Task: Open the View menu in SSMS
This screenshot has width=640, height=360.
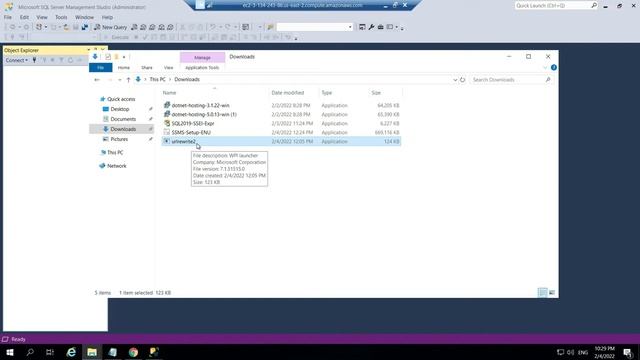Action: (42, 17)
